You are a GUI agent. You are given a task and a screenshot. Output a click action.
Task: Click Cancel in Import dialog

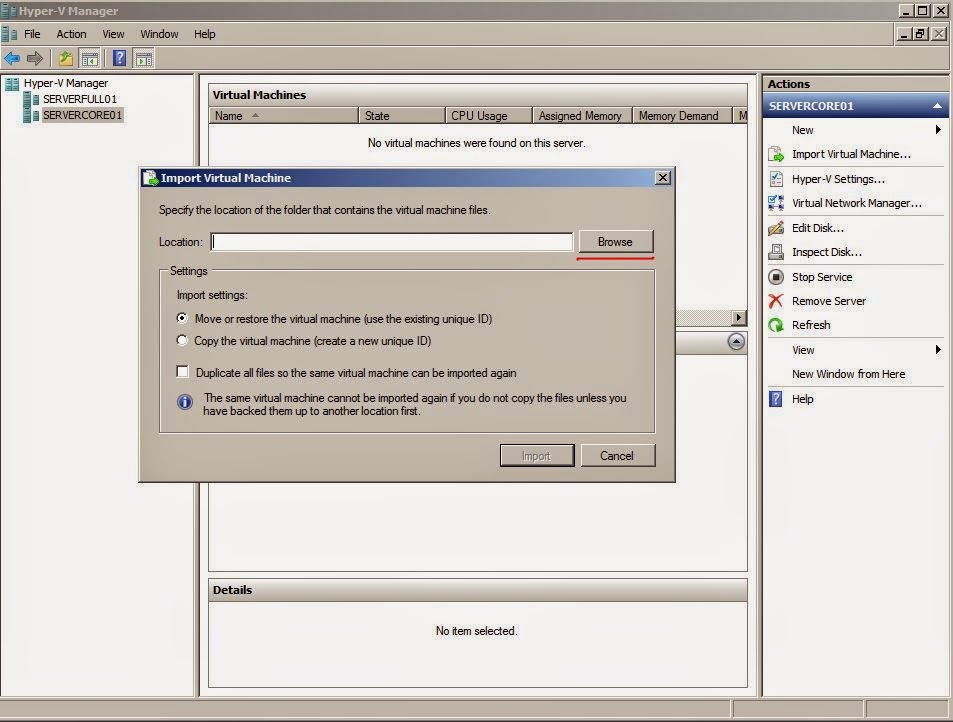coord(618,455)
